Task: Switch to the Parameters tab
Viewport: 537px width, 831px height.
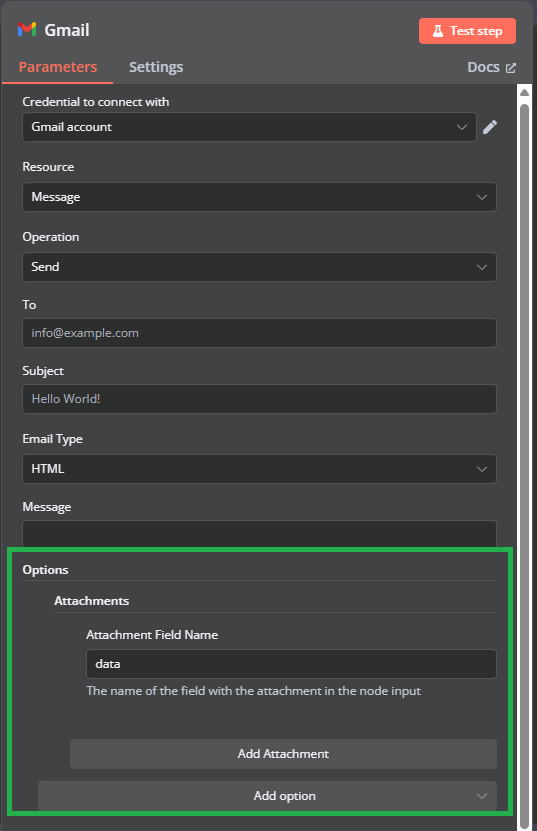Action: [x=58, y=67]
